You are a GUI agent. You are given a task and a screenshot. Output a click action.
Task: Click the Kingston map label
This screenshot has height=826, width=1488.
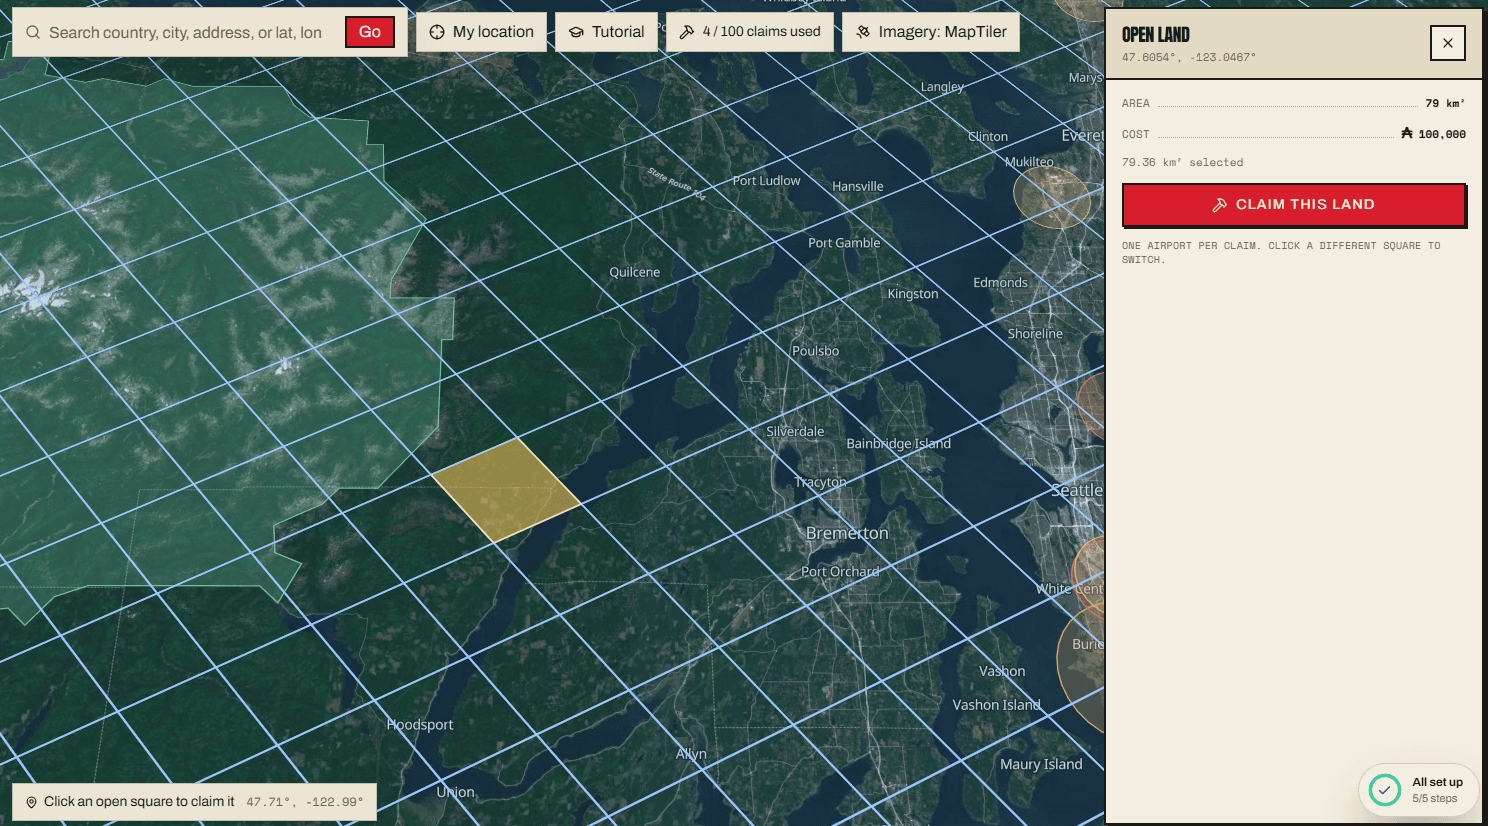click(x=912, y=294)
